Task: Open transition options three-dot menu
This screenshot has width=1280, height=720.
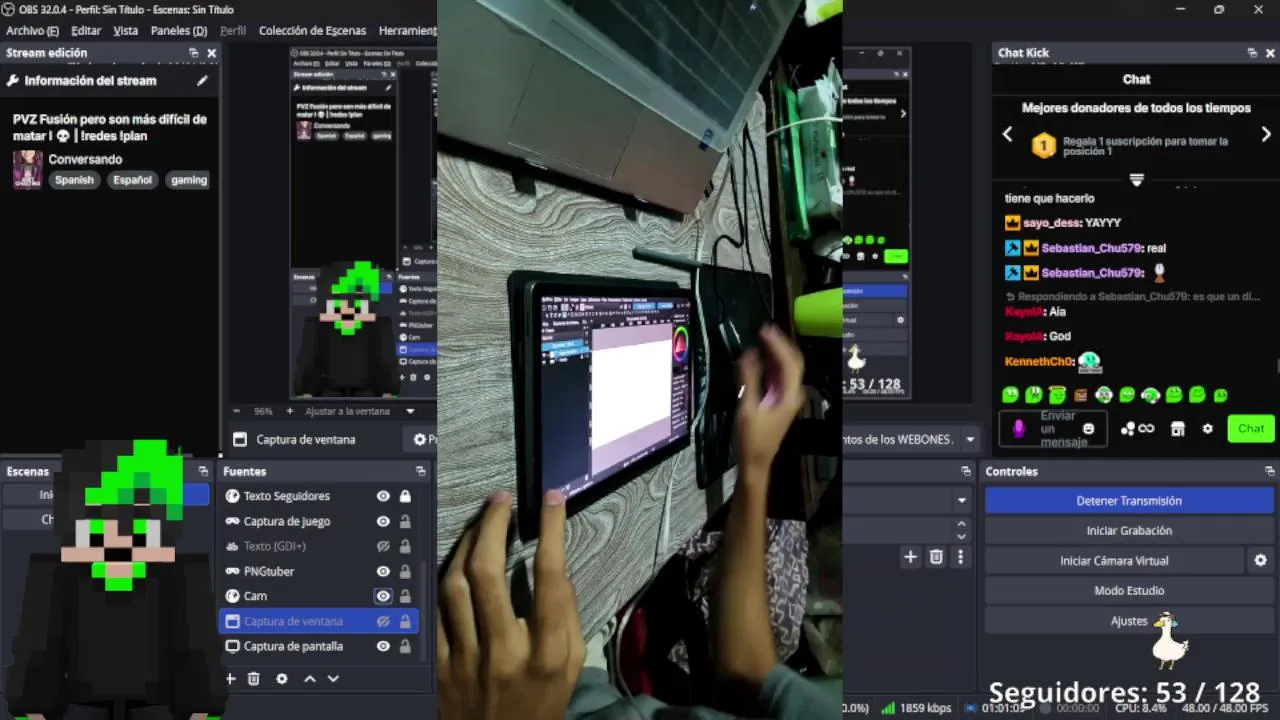Action: [x=960, y=557]
